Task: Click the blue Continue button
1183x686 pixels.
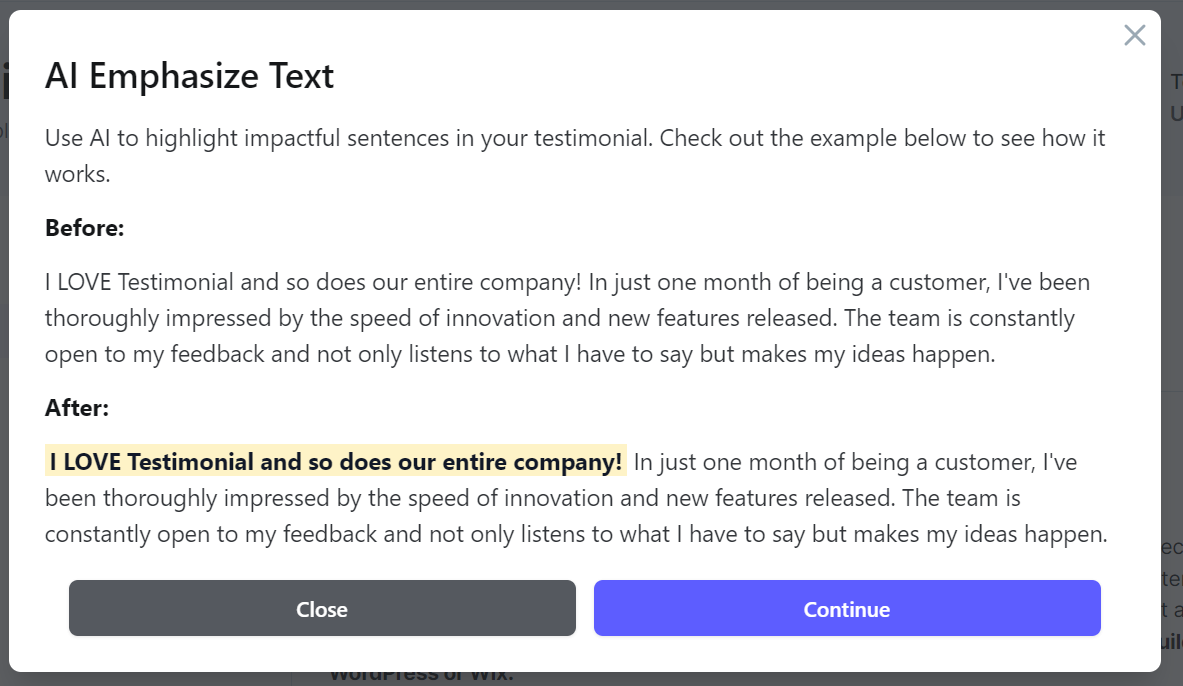Action: pyautogui.click(x=847, y=608)
